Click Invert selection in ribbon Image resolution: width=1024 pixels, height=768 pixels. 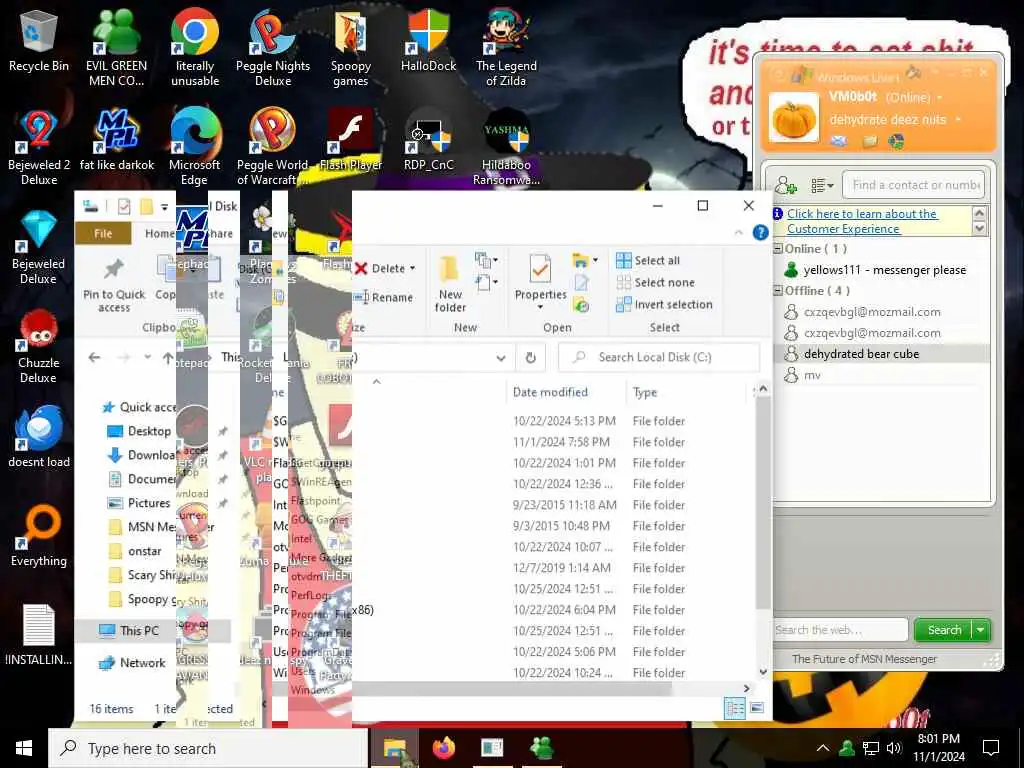[664, 305]
